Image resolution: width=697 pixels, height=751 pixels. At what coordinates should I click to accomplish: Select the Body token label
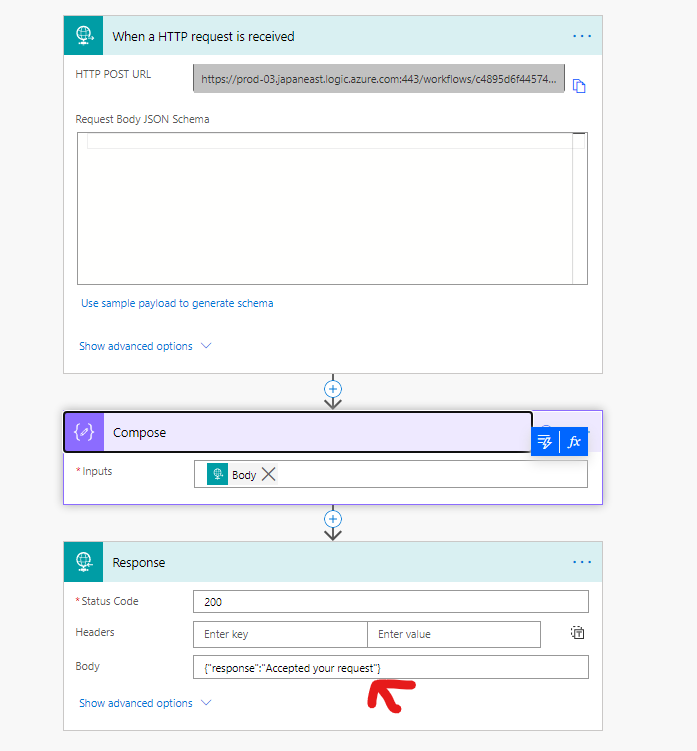244,475
